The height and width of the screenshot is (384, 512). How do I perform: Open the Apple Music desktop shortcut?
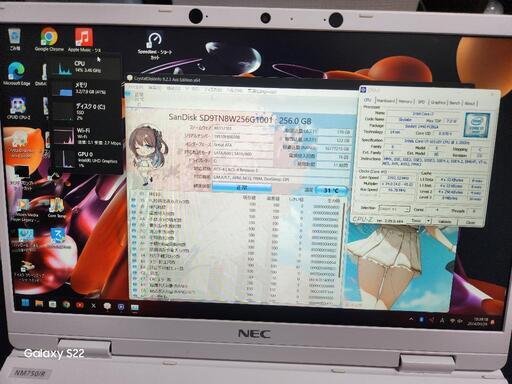84,40
